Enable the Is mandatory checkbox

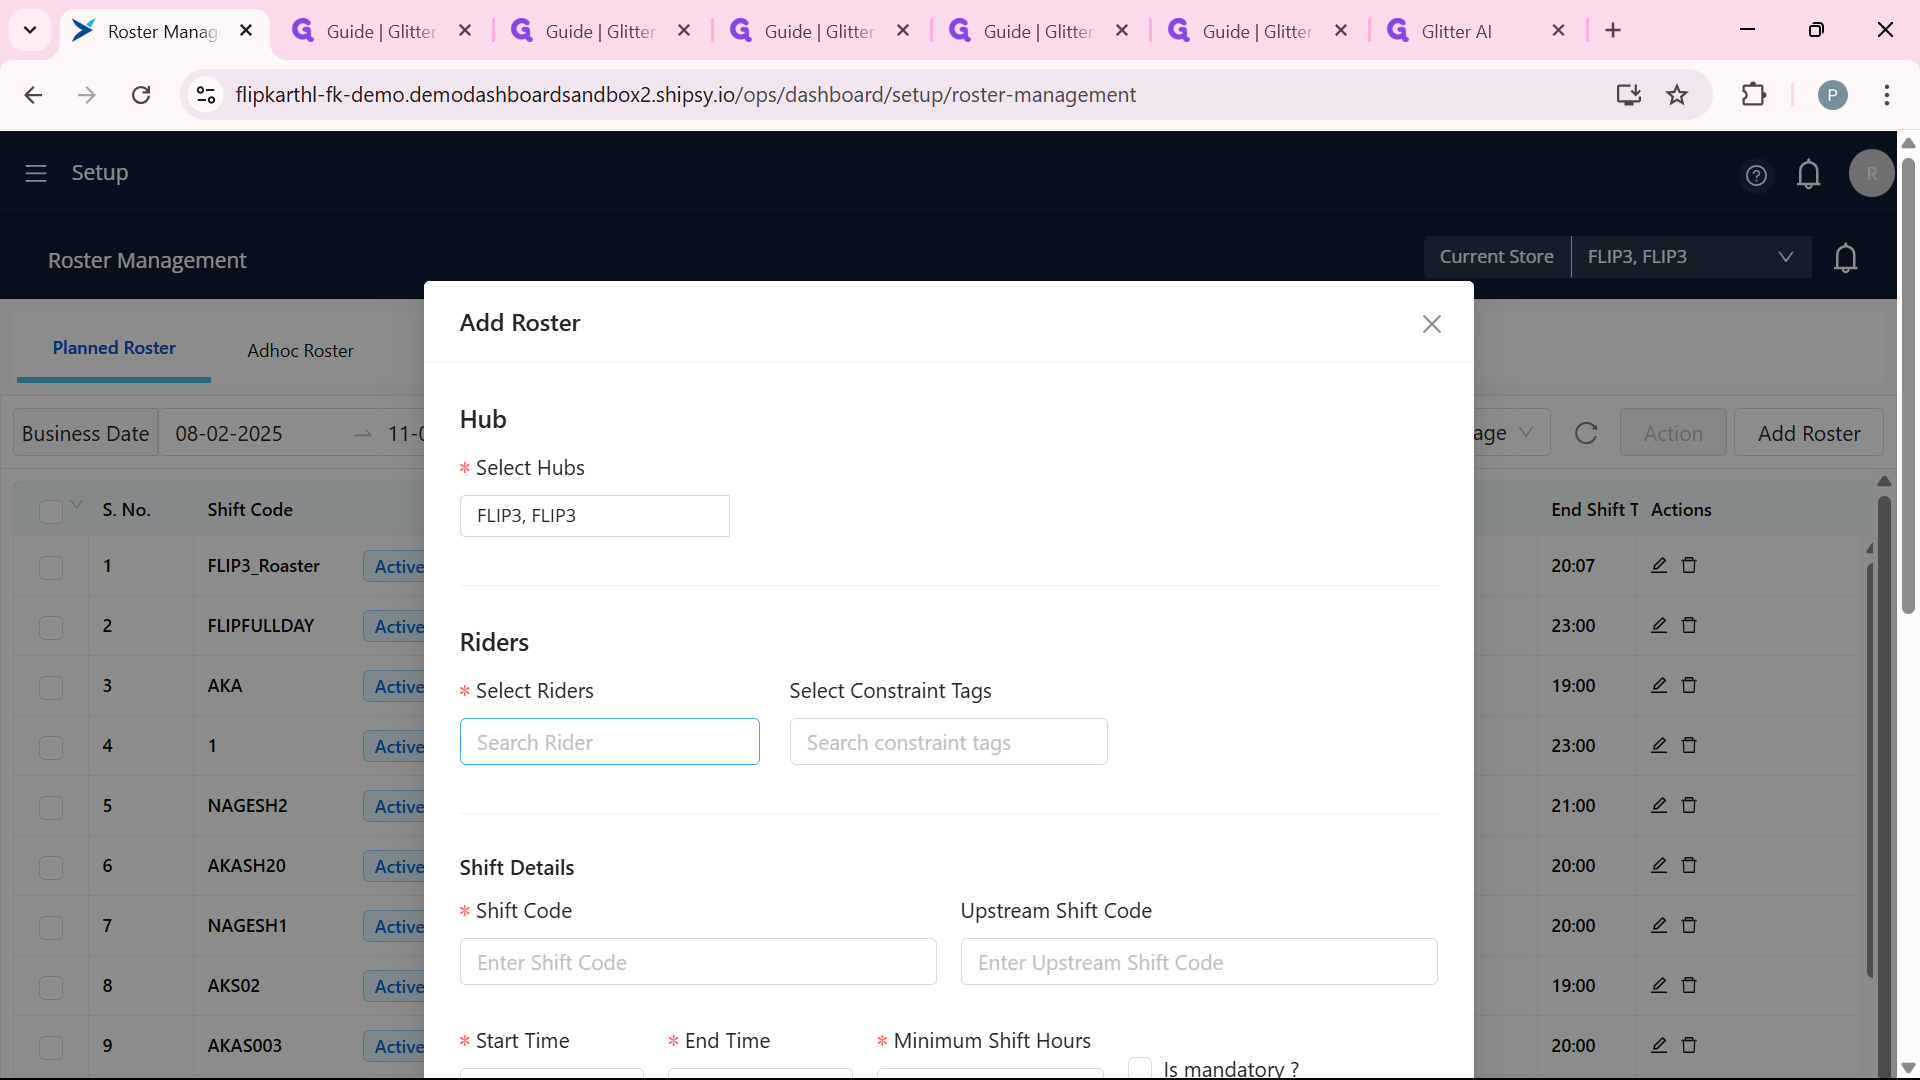pos(1140,1068)
